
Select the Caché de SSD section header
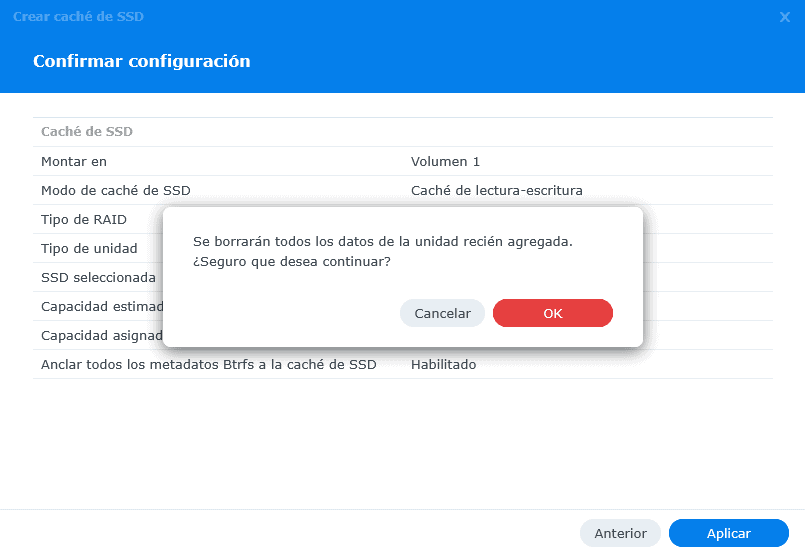pyautogui.click(x=87, y=131)
